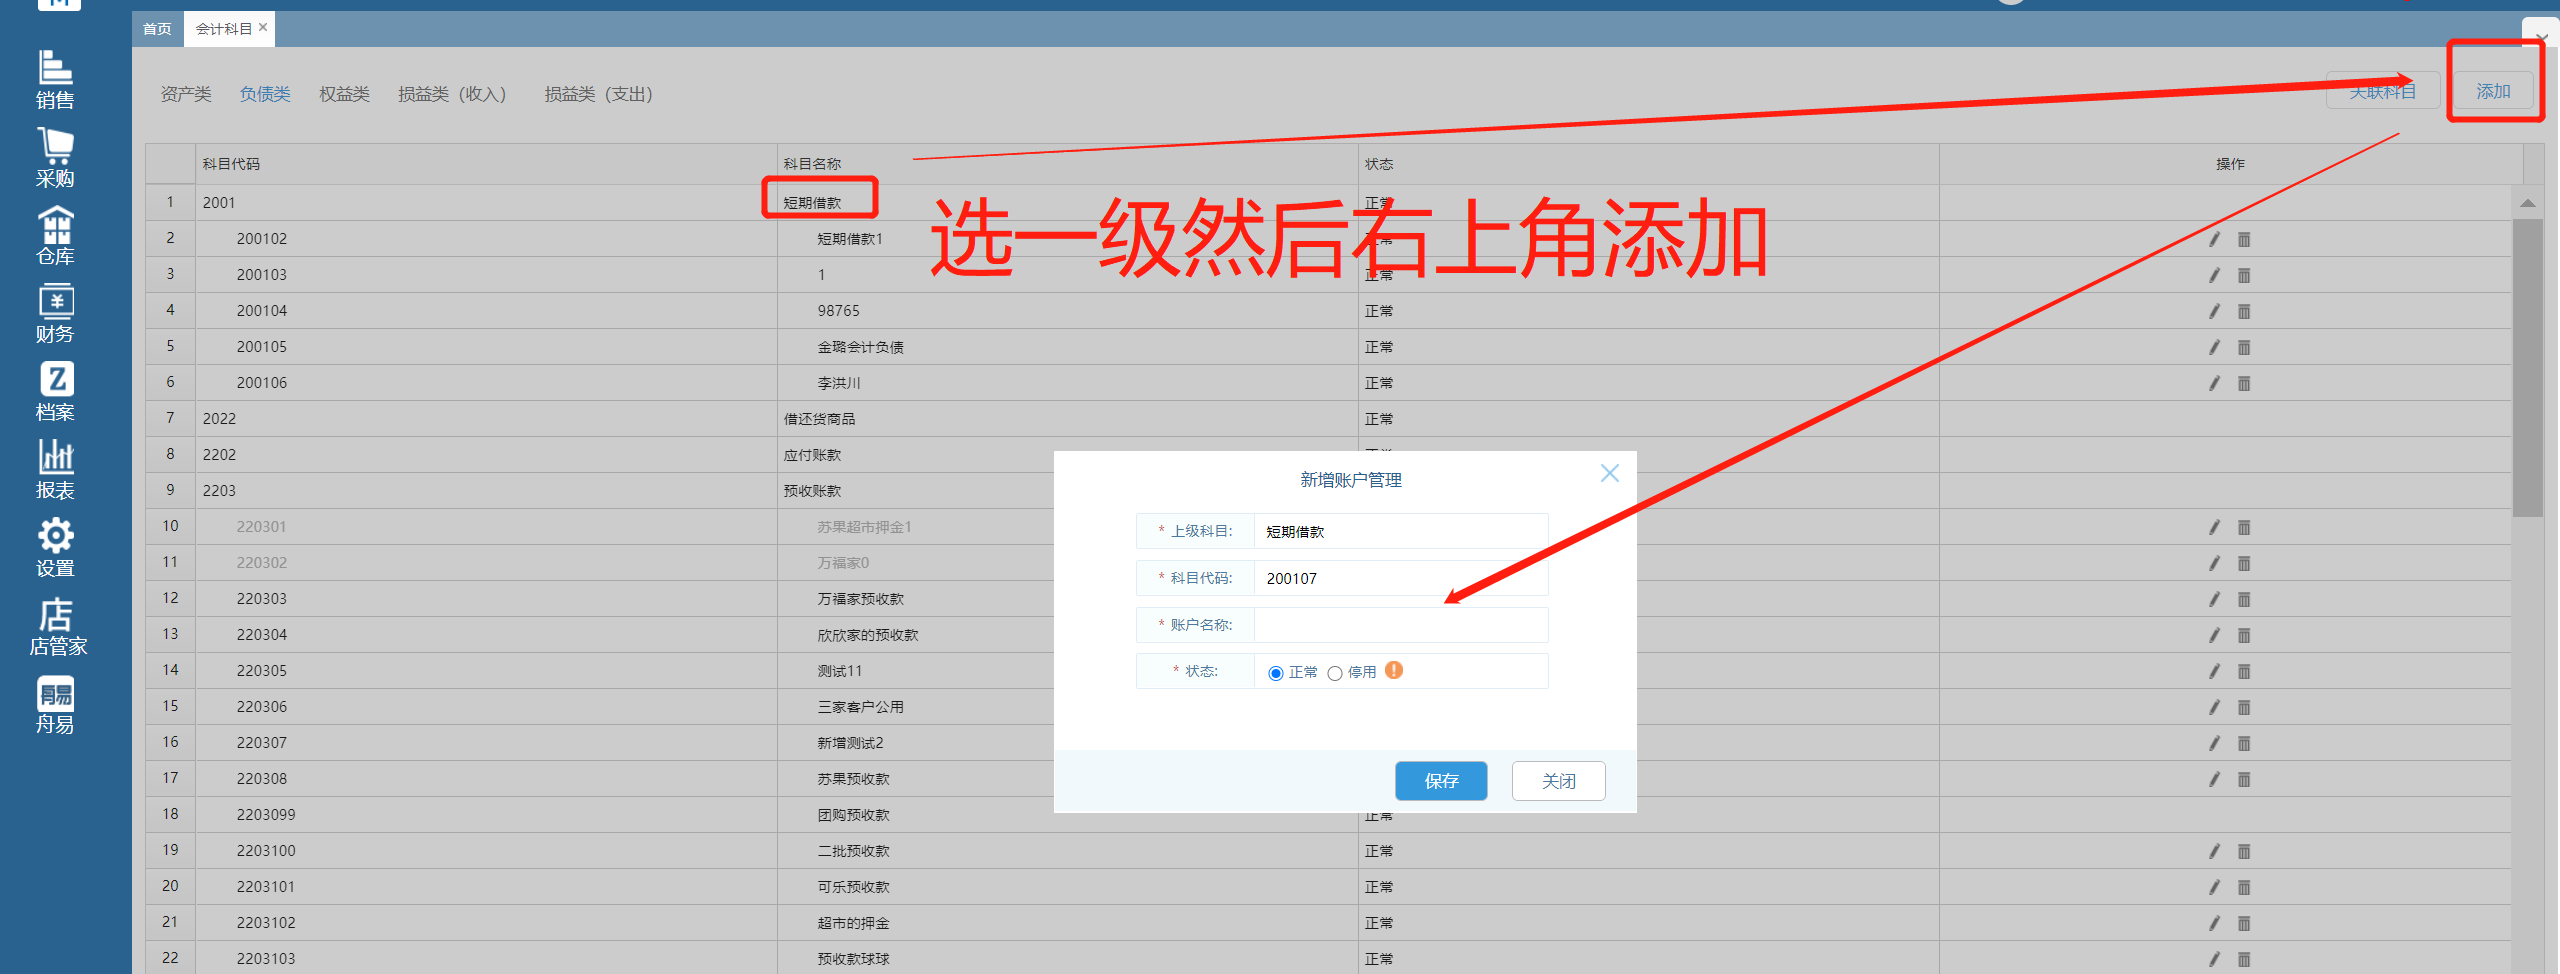This screenshot has height=974, width=2560.
Task: Edit row 200102 with pencil icon
Action: 2214,239
